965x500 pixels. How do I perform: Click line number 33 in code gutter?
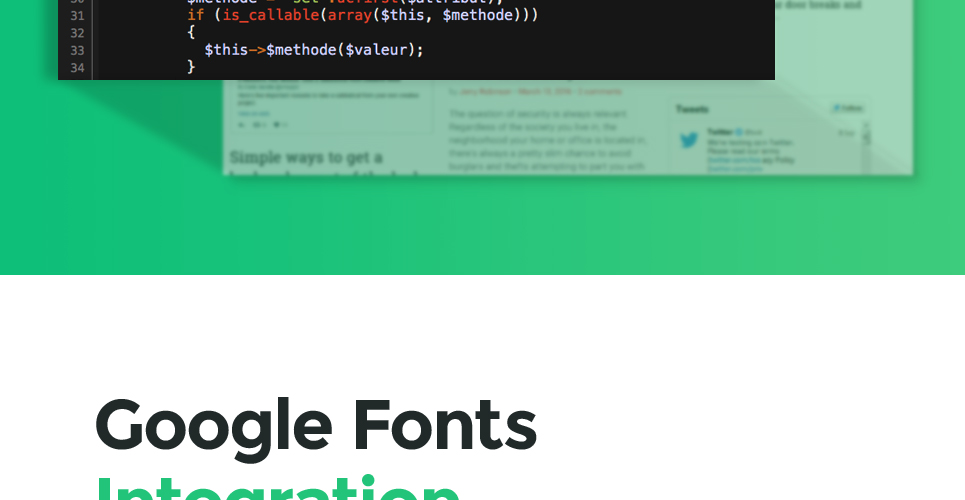pyautogui.click(x=77, y=50)
